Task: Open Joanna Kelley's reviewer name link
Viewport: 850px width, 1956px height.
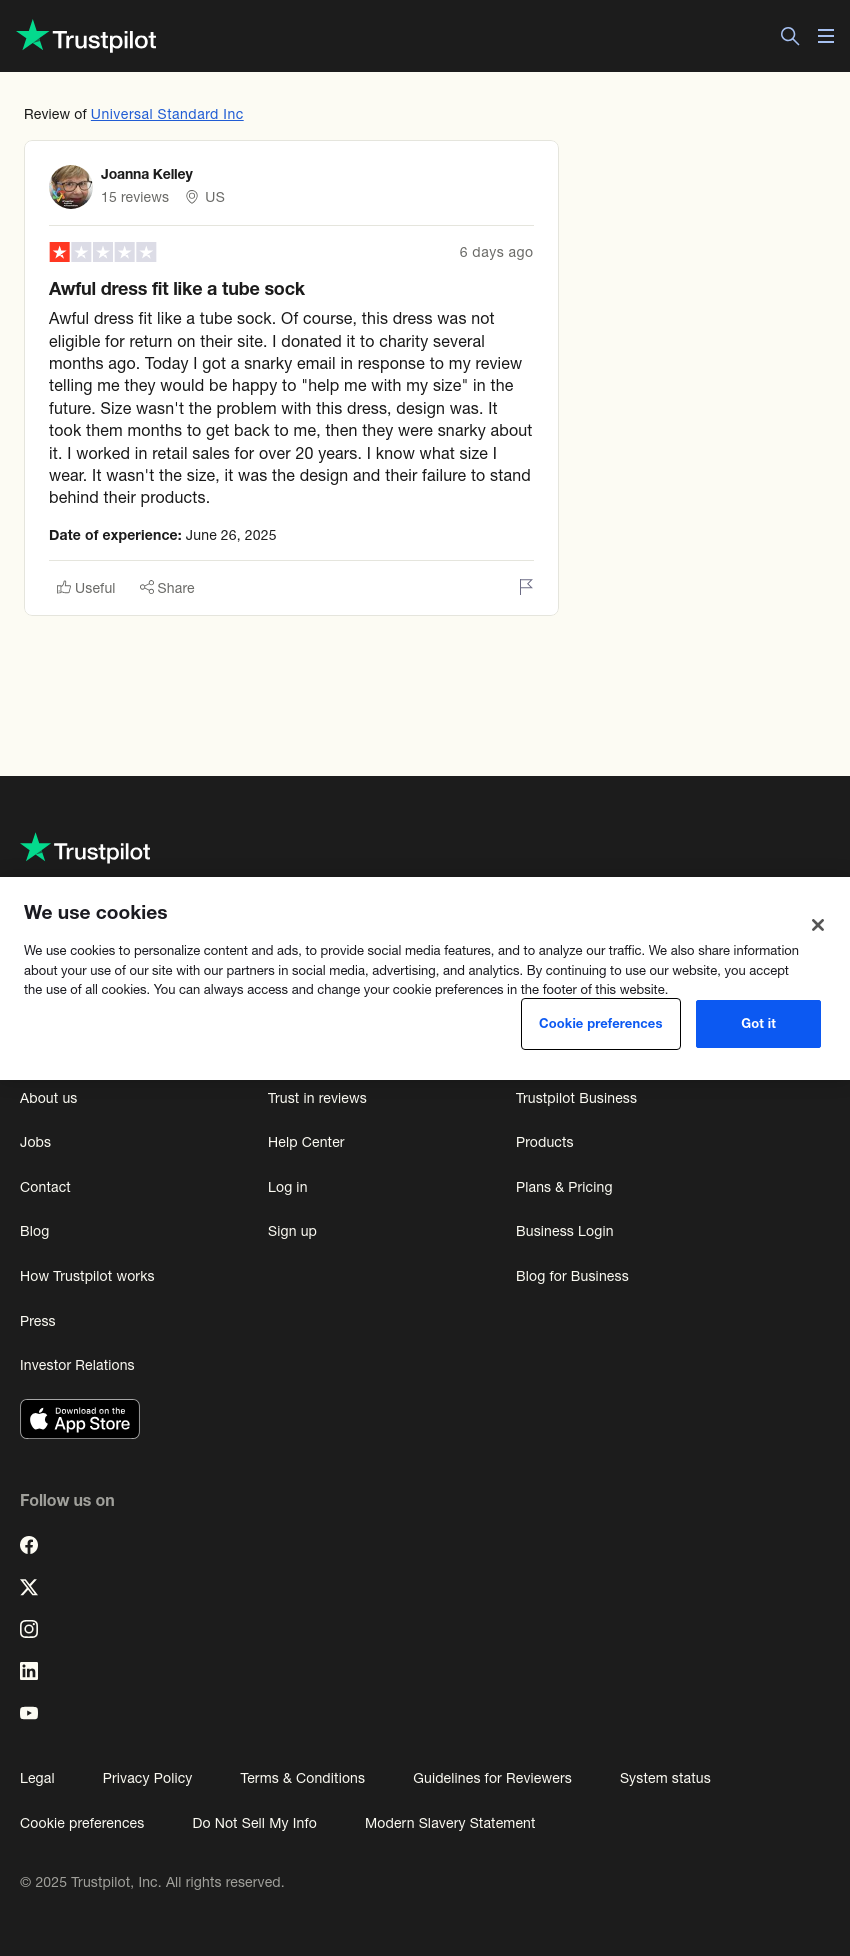Action: (147, 174)
